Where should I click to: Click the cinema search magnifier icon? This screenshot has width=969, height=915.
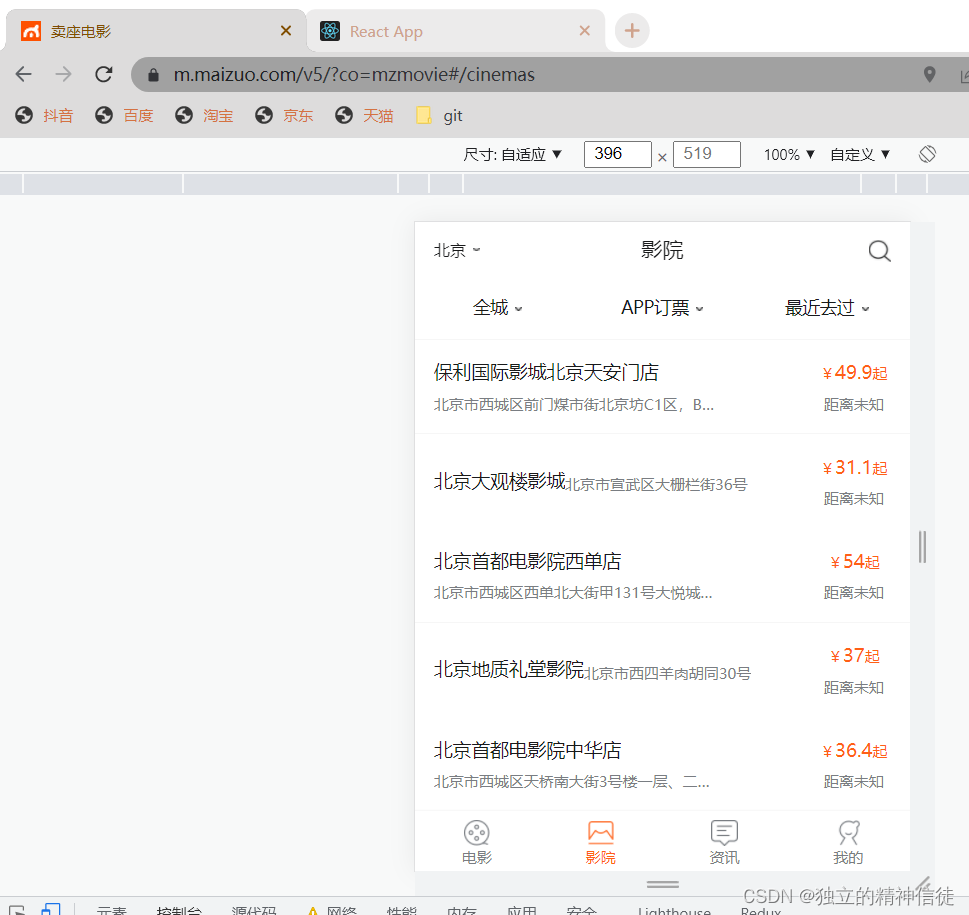879,251
